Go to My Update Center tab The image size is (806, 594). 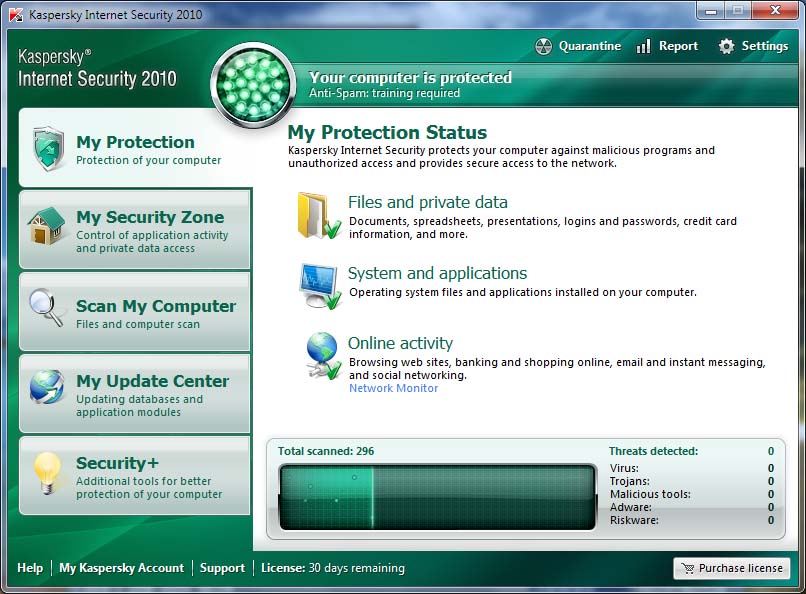pos(135,394)
